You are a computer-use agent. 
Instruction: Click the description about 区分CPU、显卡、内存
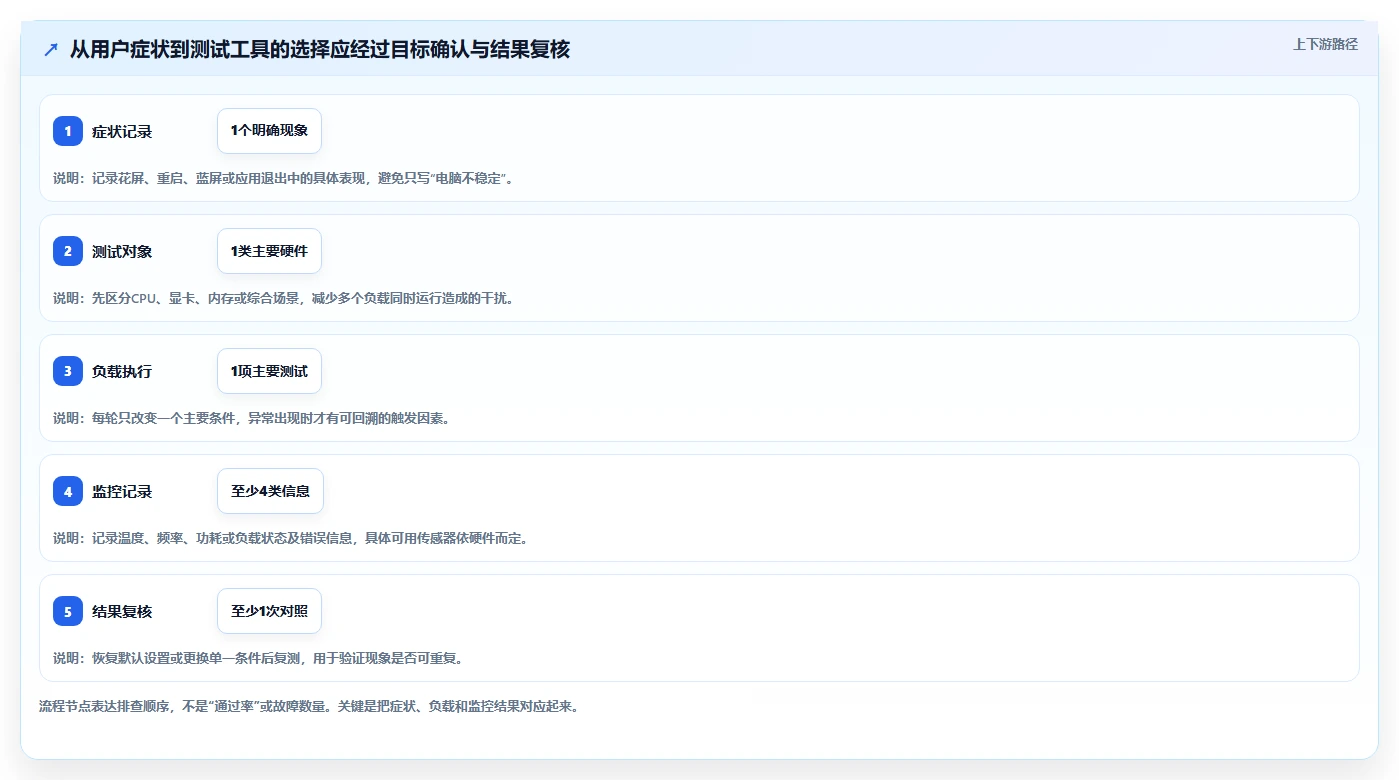pos(283,298)
